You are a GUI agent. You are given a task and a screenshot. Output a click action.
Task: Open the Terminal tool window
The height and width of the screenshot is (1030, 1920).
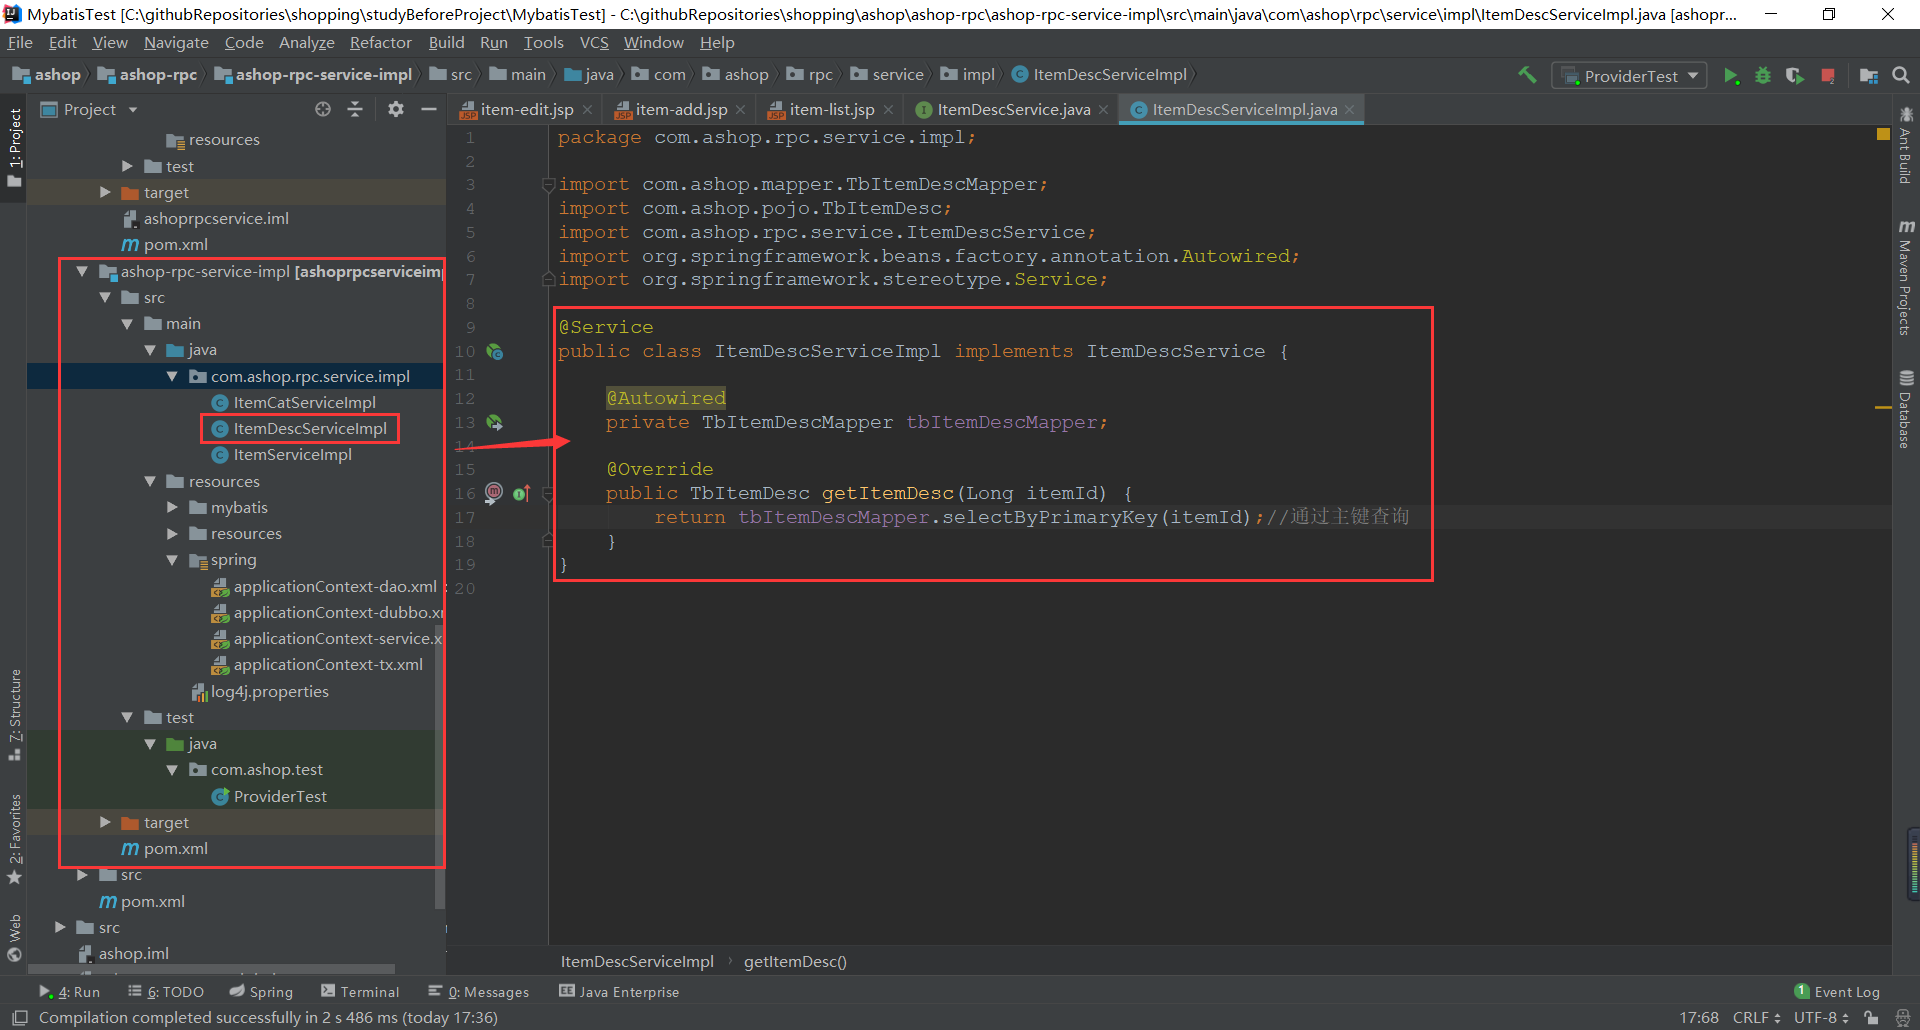360,992
